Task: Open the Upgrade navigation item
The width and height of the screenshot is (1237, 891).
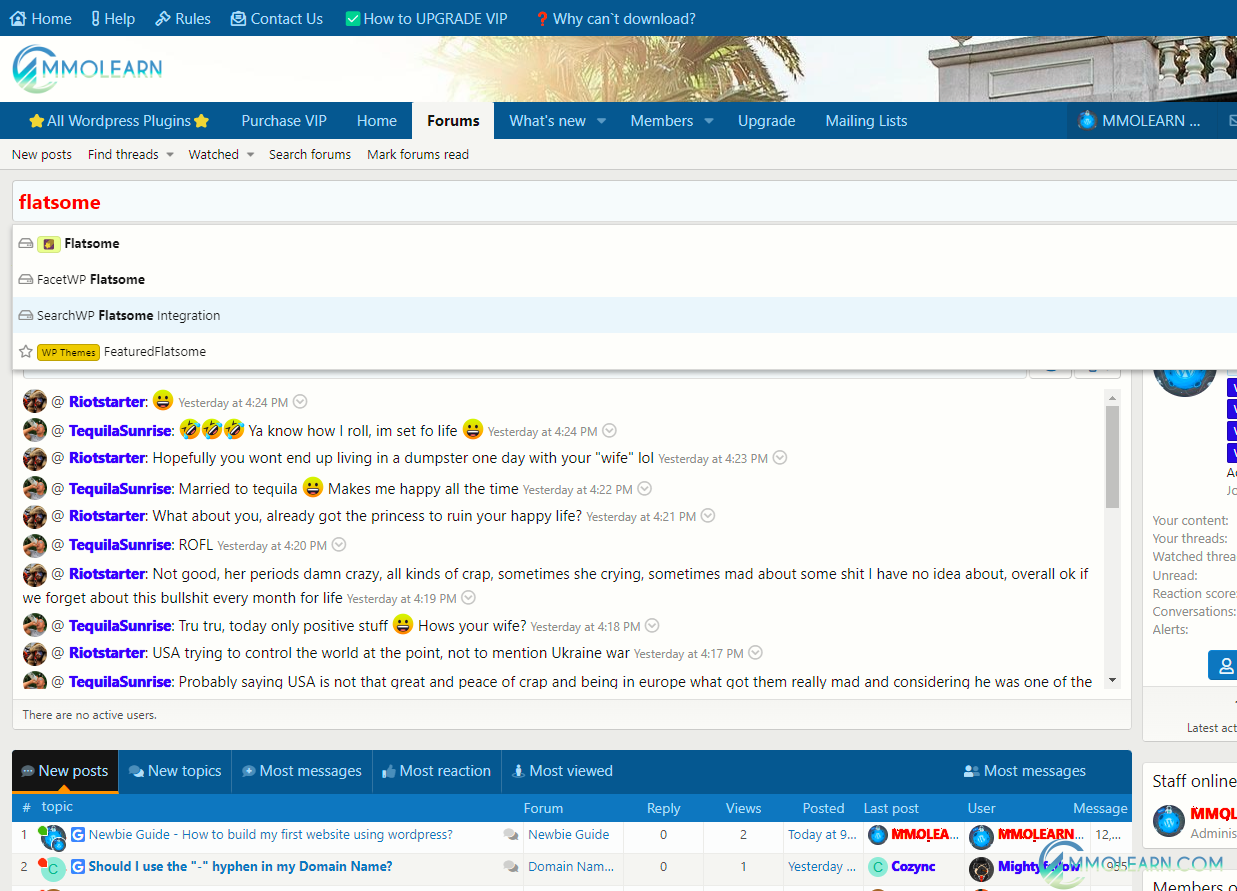Action: 766,121
